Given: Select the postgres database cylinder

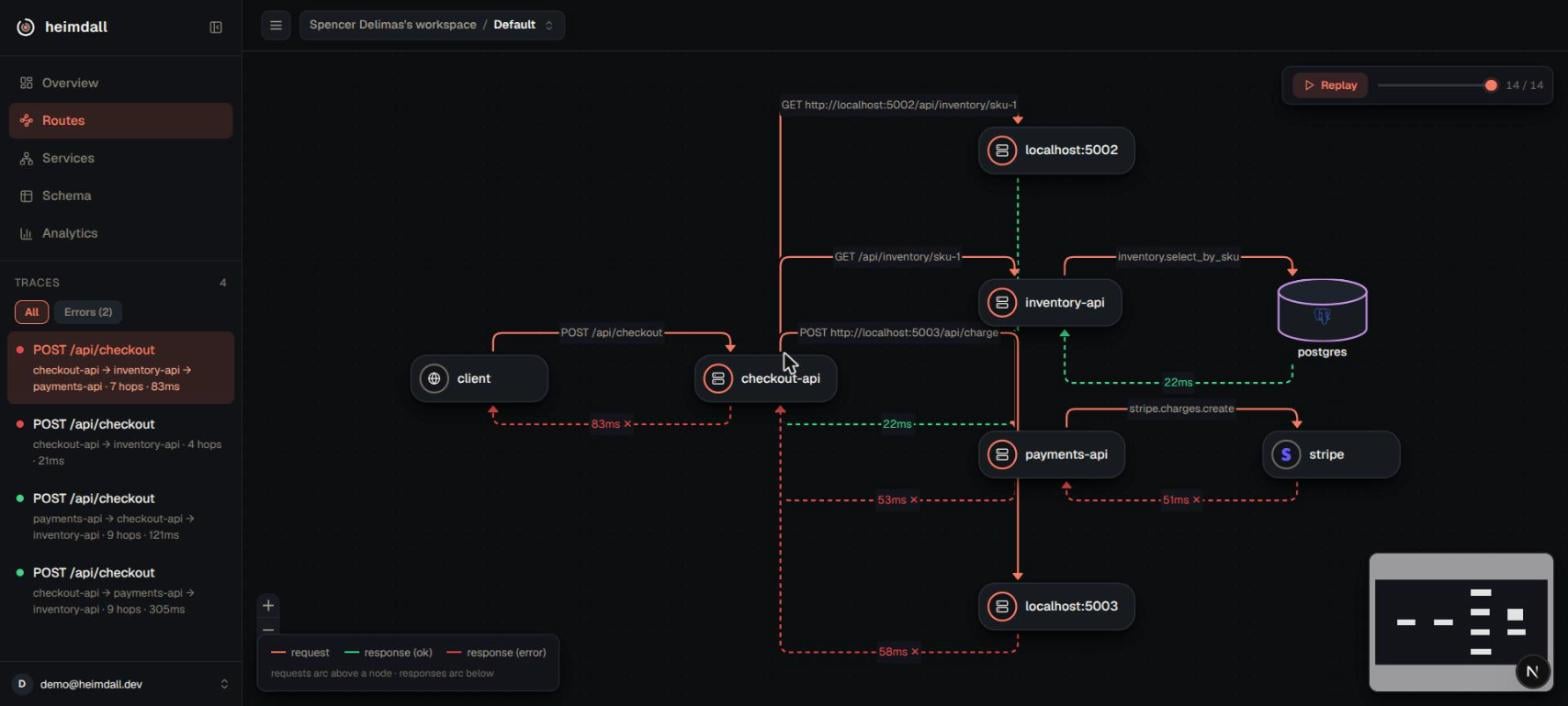Looking at the screenshot, I should point(1322,312).
